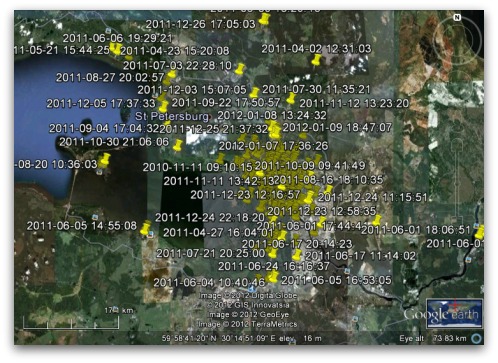Click the St Petersburg place label
Image resolution: width=498 pixels, height=363 pixels.
172,116
